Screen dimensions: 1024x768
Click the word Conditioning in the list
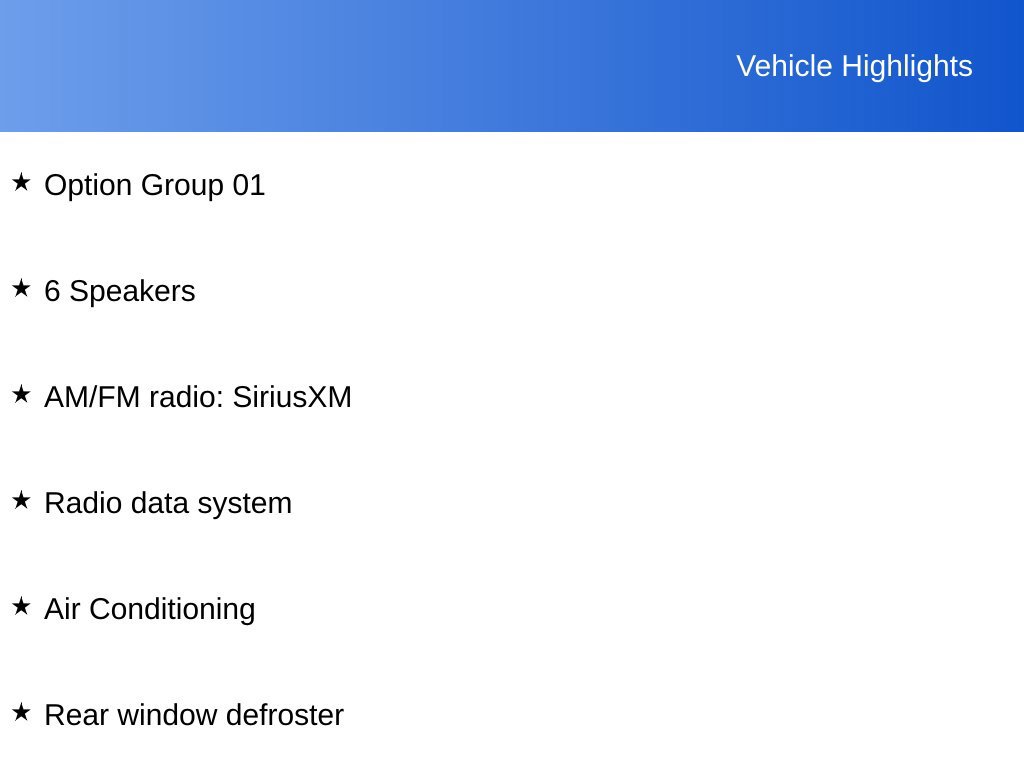tap(172, 609)
